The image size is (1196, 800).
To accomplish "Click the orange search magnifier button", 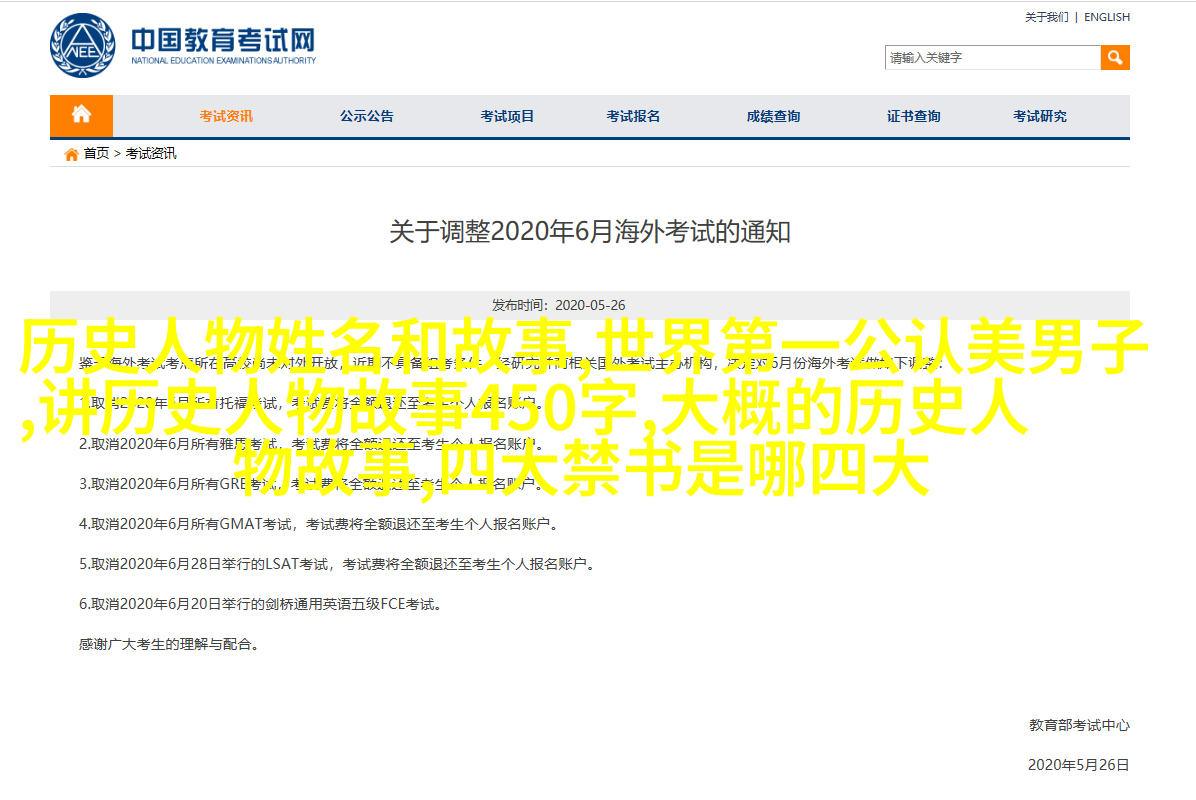I will (x=1114, y=57).
